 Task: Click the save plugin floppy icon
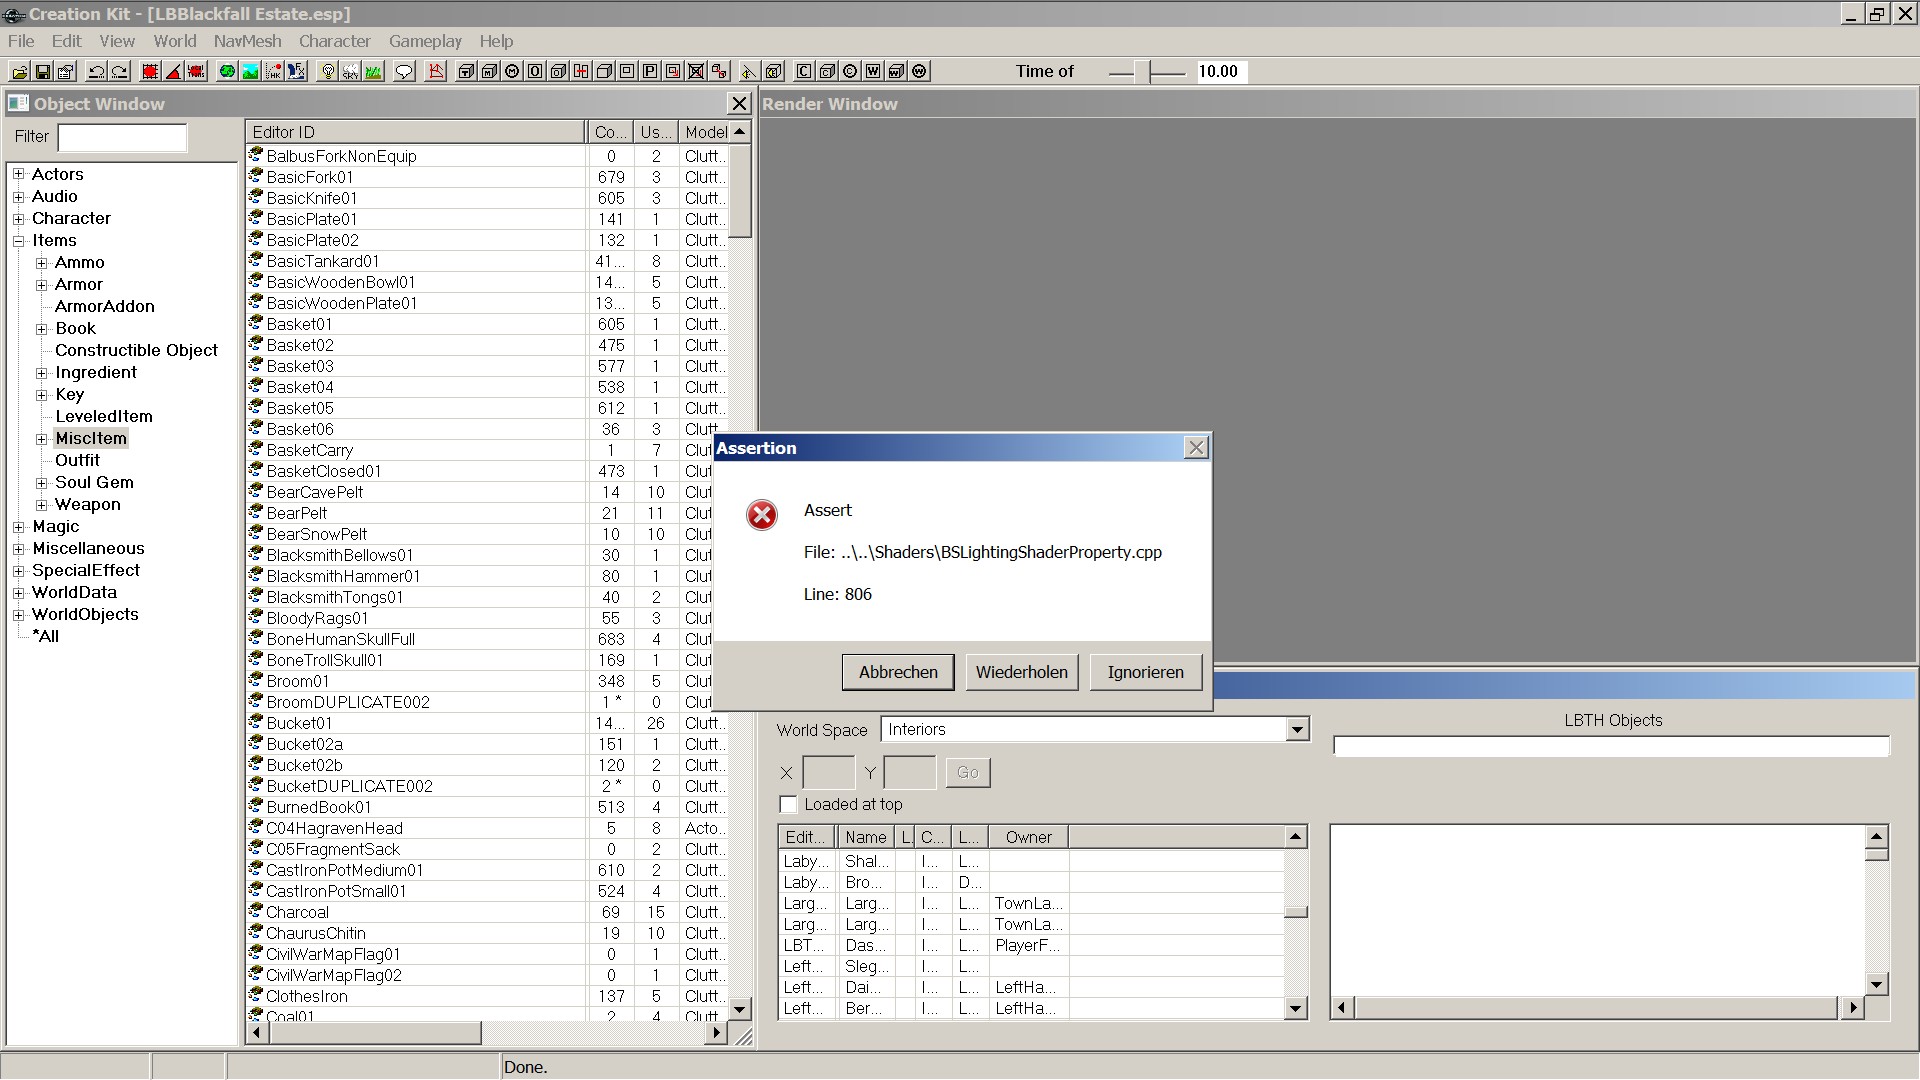pyautogui.click(x=43, y=71)
